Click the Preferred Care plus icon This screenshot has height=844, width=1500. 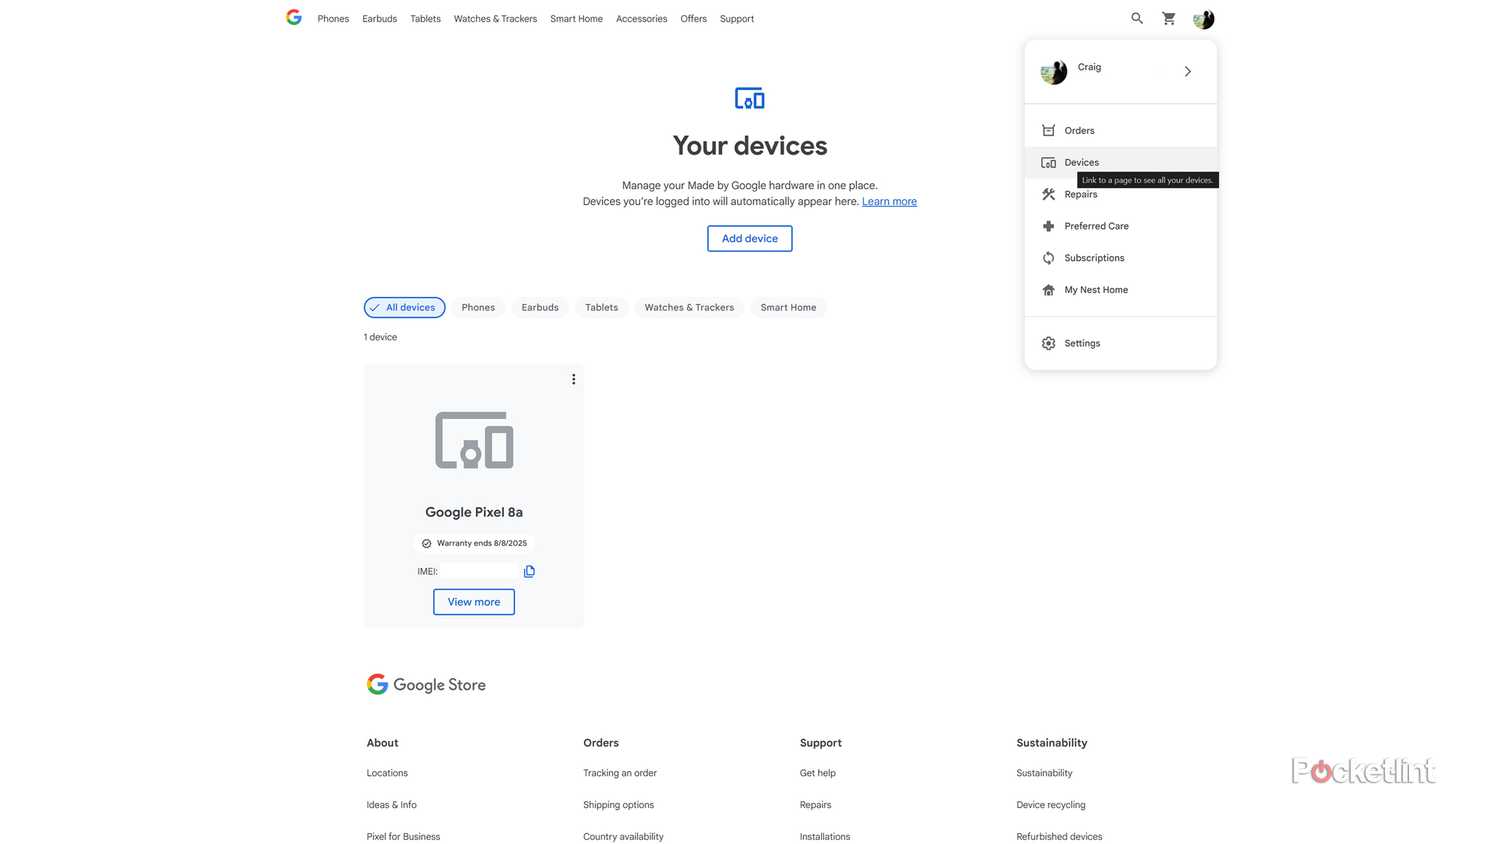coord(1048,226)
